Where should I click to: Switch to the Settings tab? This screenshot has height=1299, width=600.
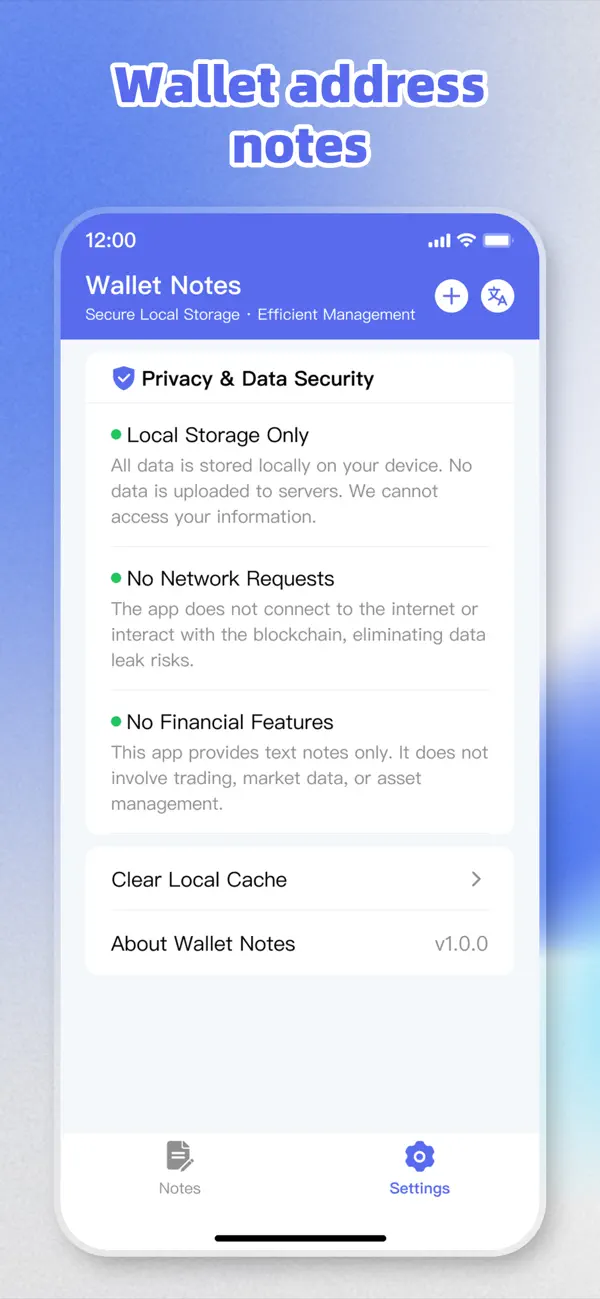coord(419,1167)
